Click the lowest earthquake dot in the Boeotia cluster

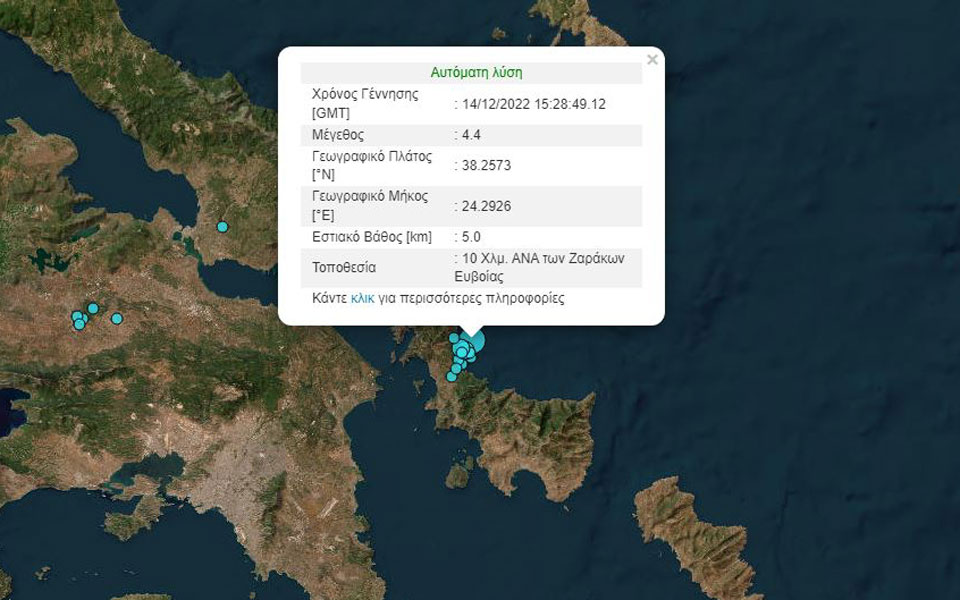click(x=79, y=324)
